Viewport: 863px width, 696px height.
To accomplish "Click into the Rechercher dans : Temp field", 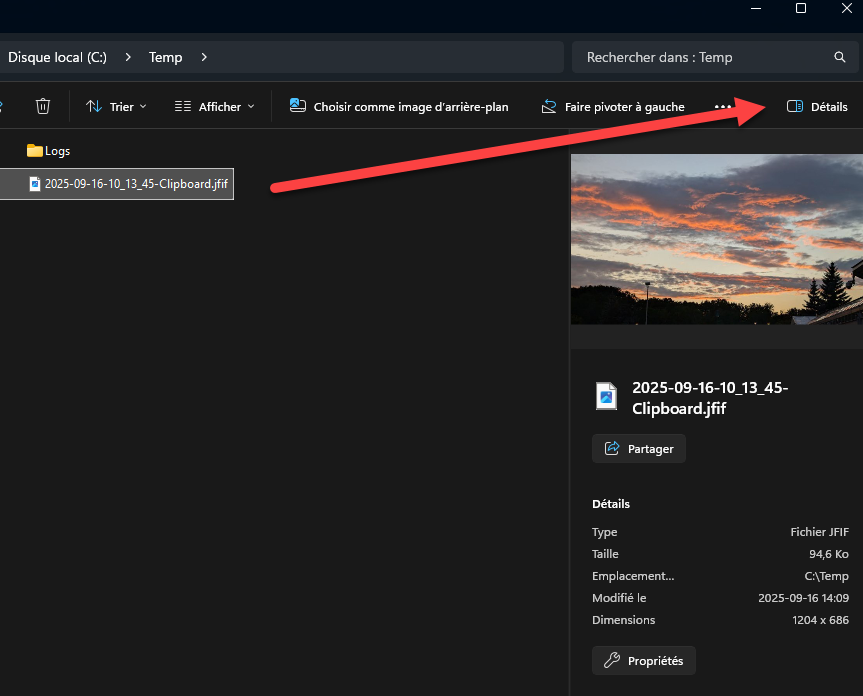I will [x=700, y=57].
